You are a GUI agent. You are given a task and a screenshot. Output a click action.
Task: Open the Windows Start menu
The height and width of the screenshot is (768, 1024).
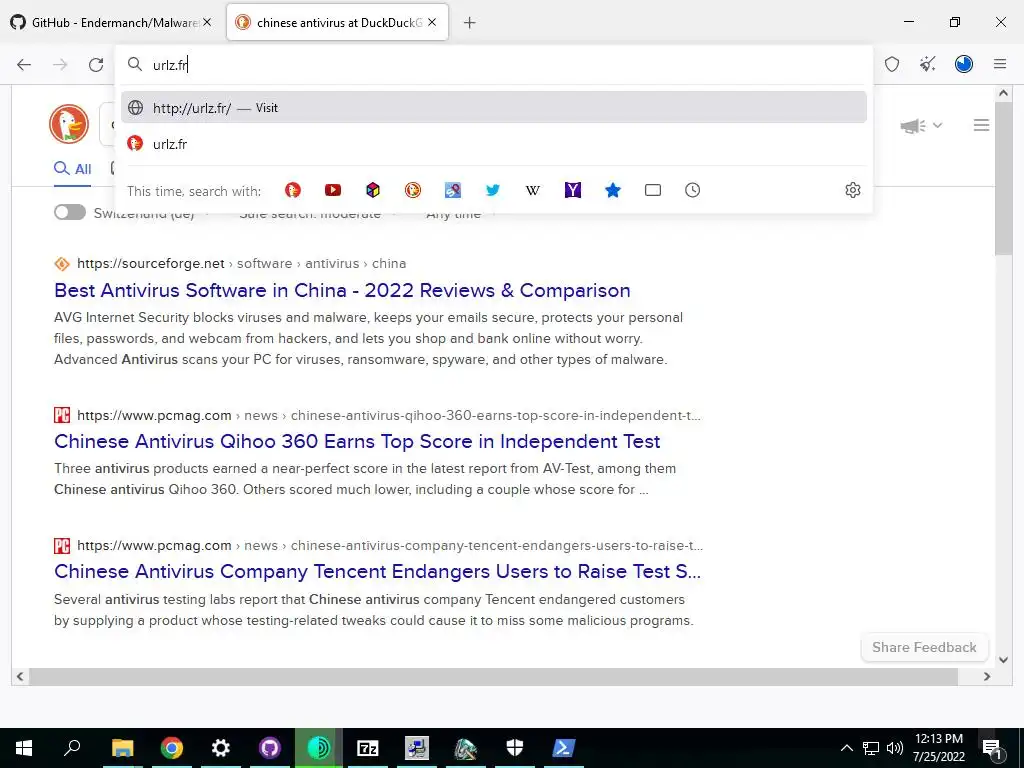24,748
